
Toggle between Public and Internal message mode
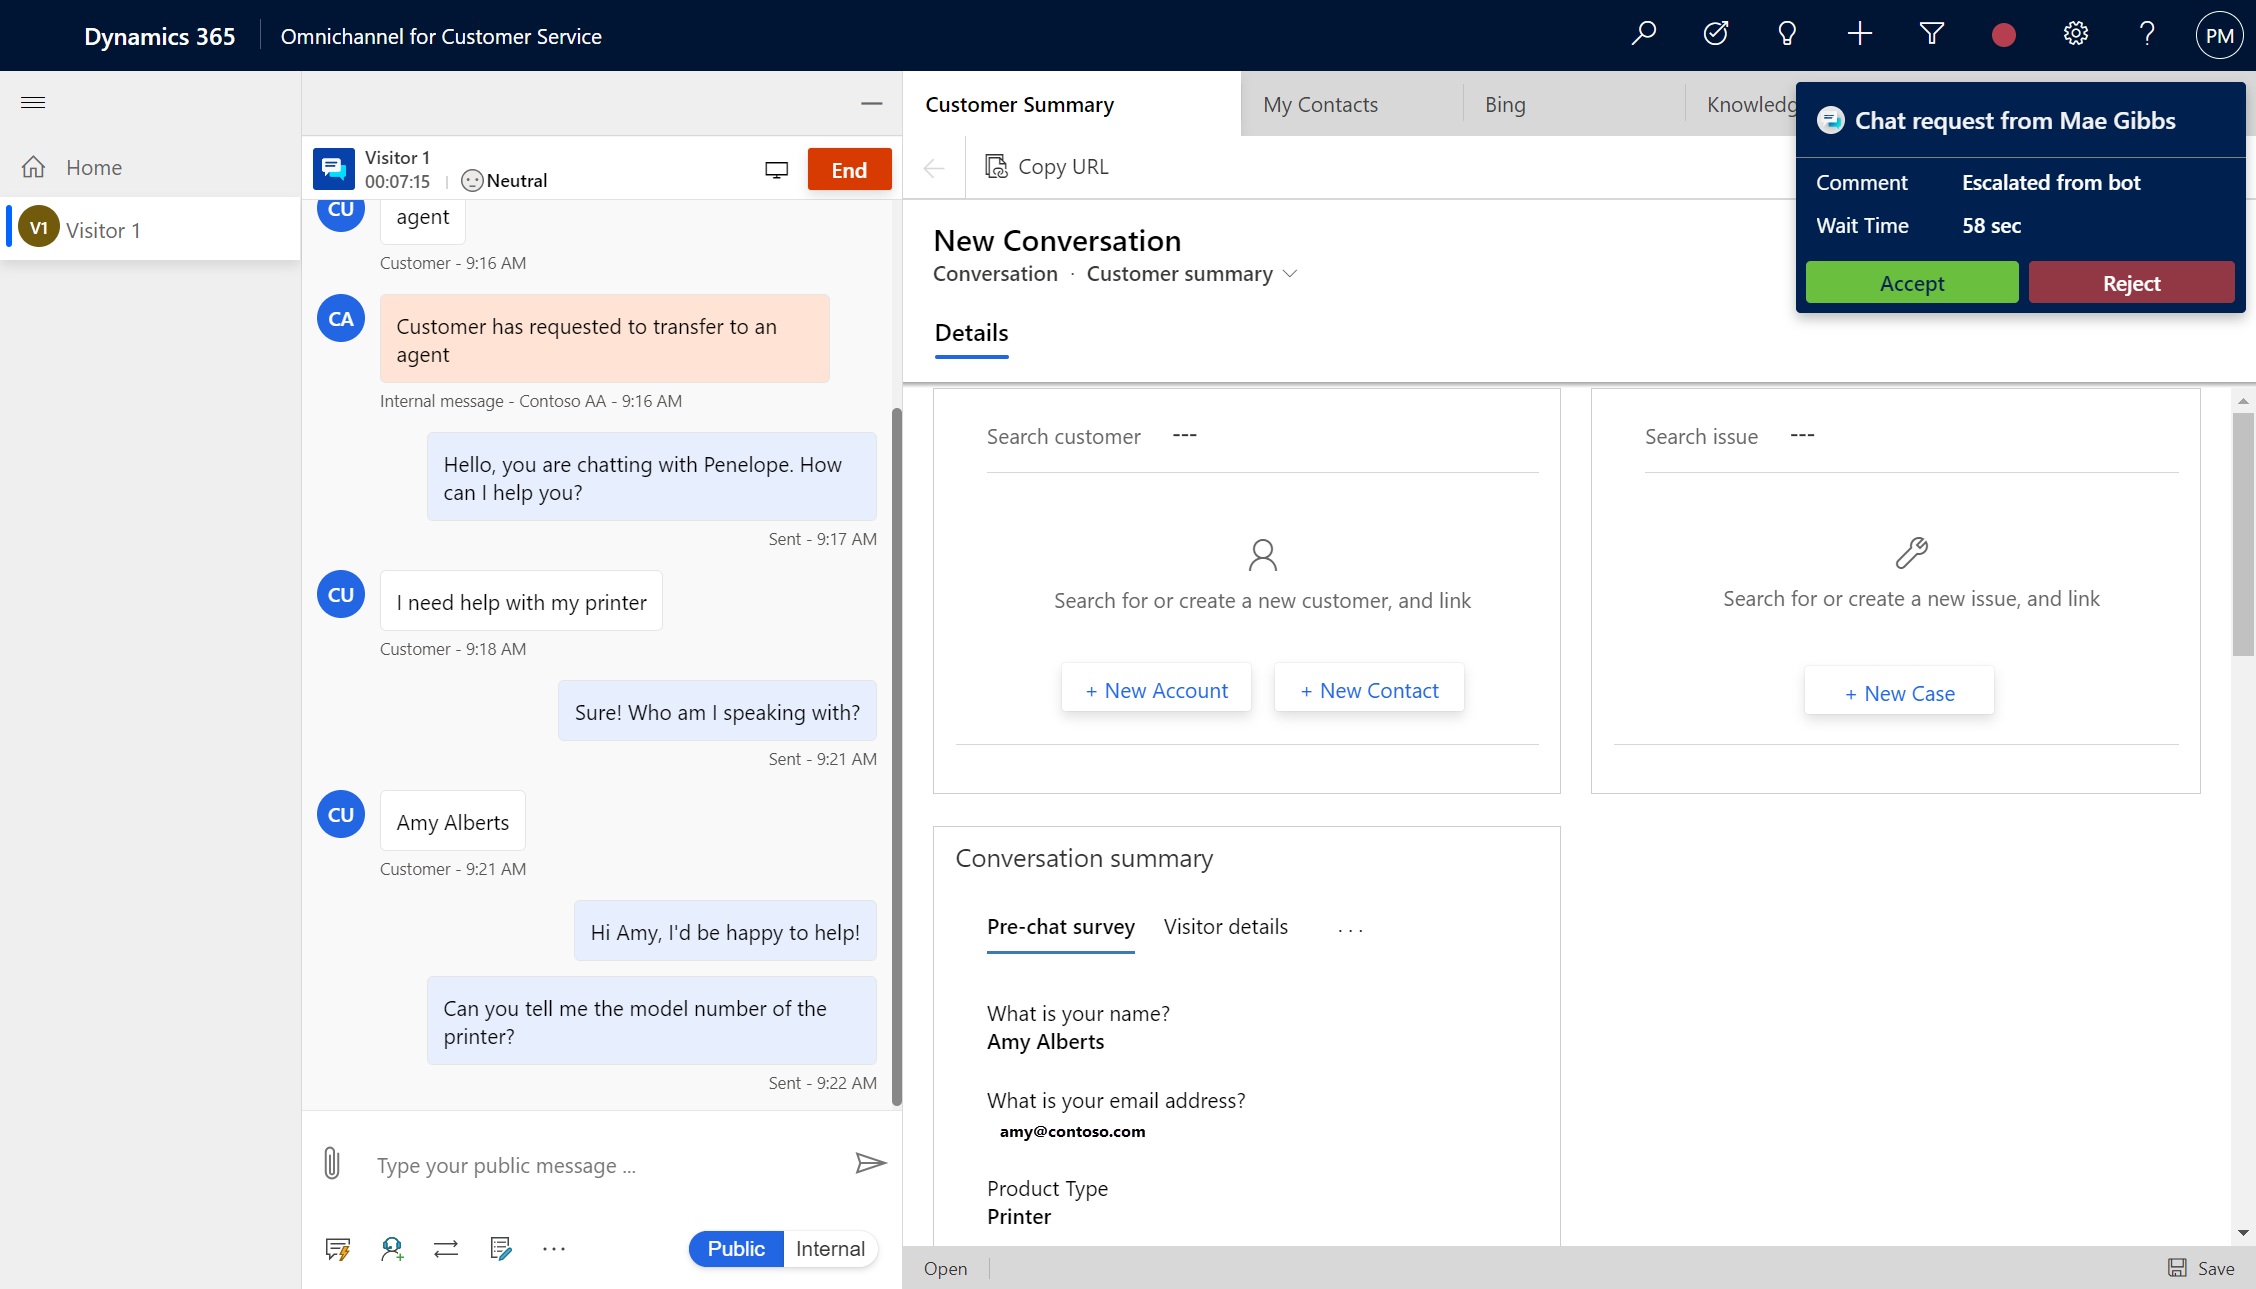(781, 1247)
